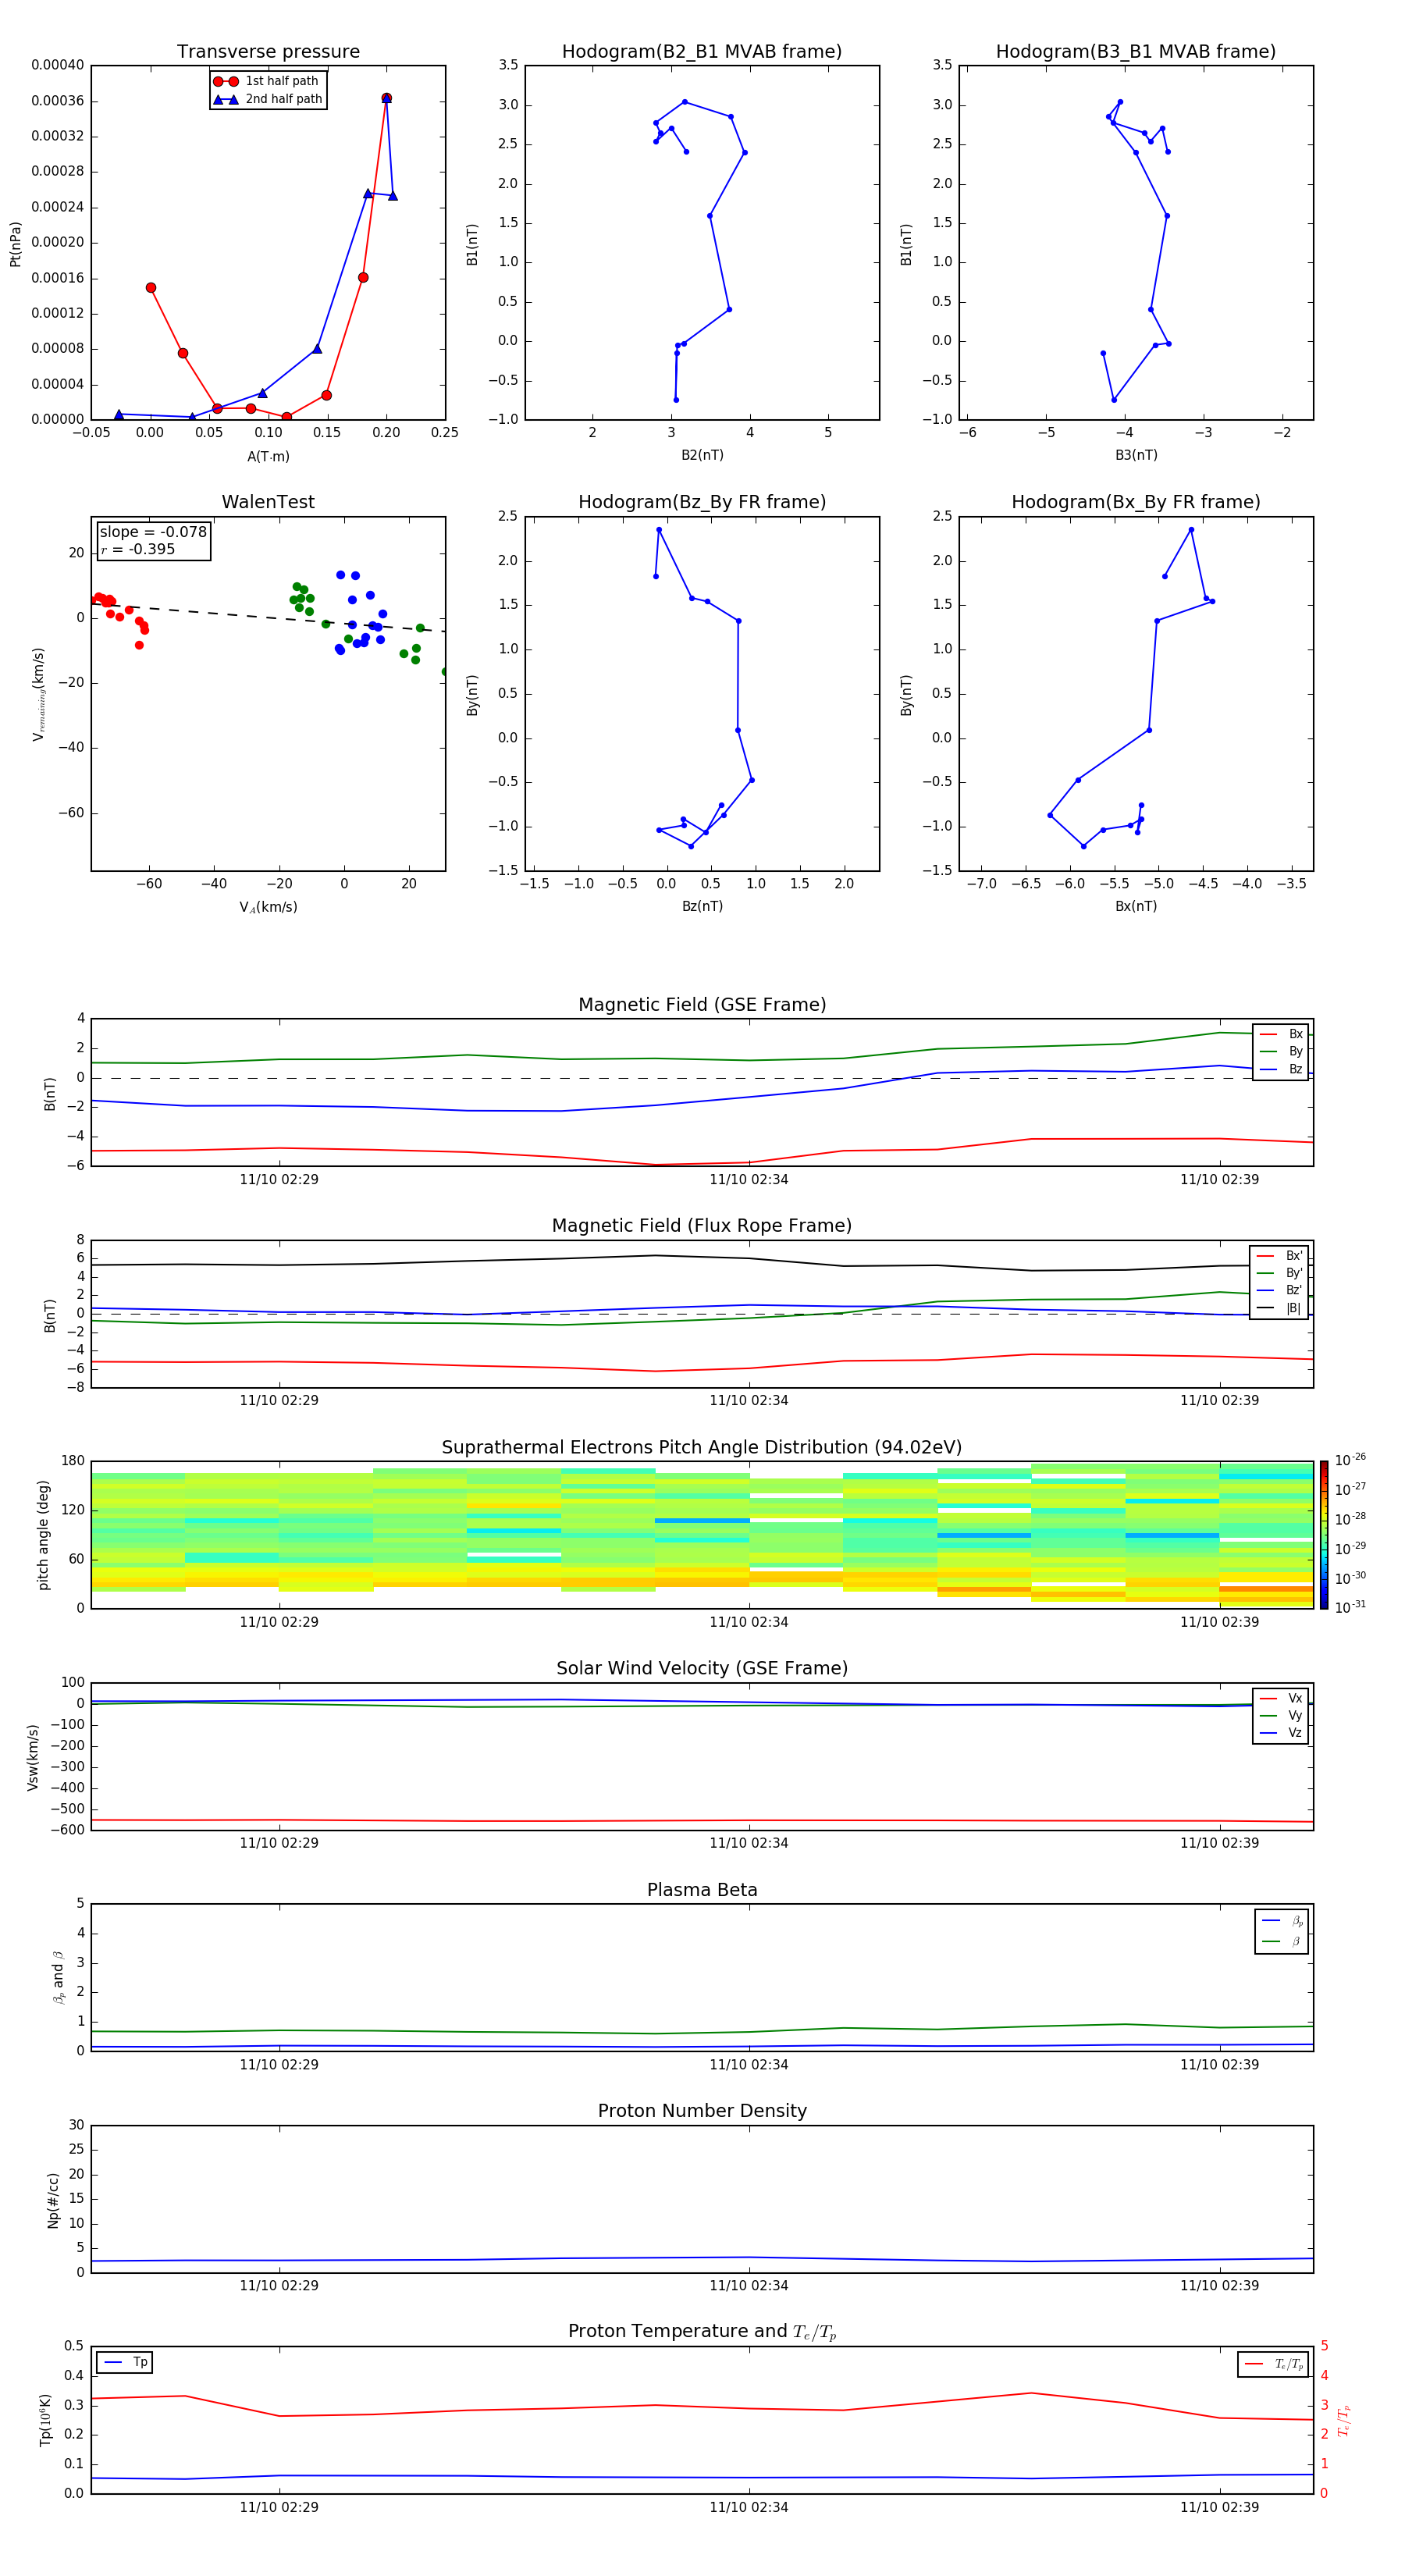
Task: Select the "1st half path" legend entry
Action: [x=267, y=81]
